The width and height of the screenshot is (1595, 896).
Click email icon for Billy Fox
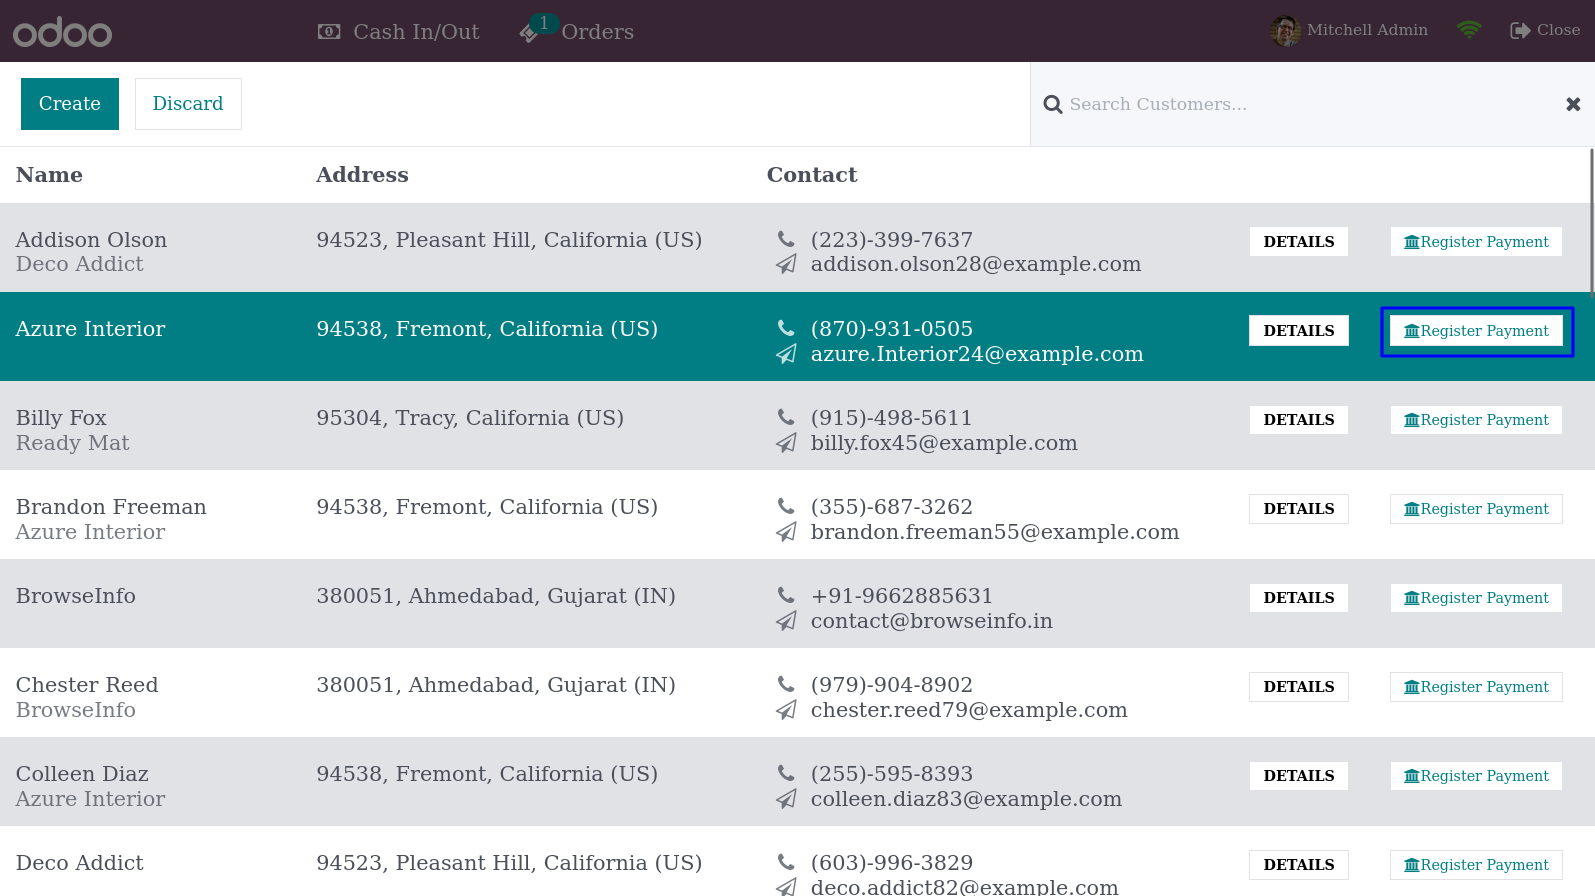[786, 443]
